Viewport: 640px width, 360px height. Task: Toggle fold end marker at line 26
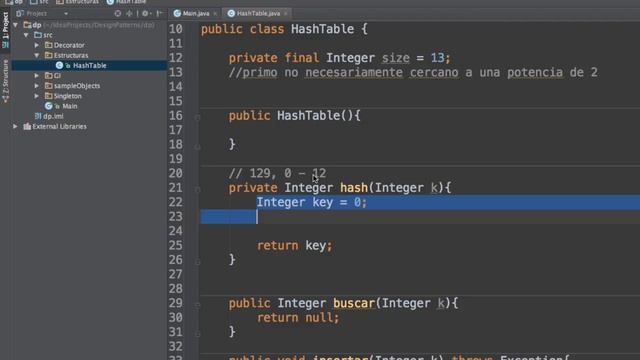pyautogui.click(x=198, y=262)
